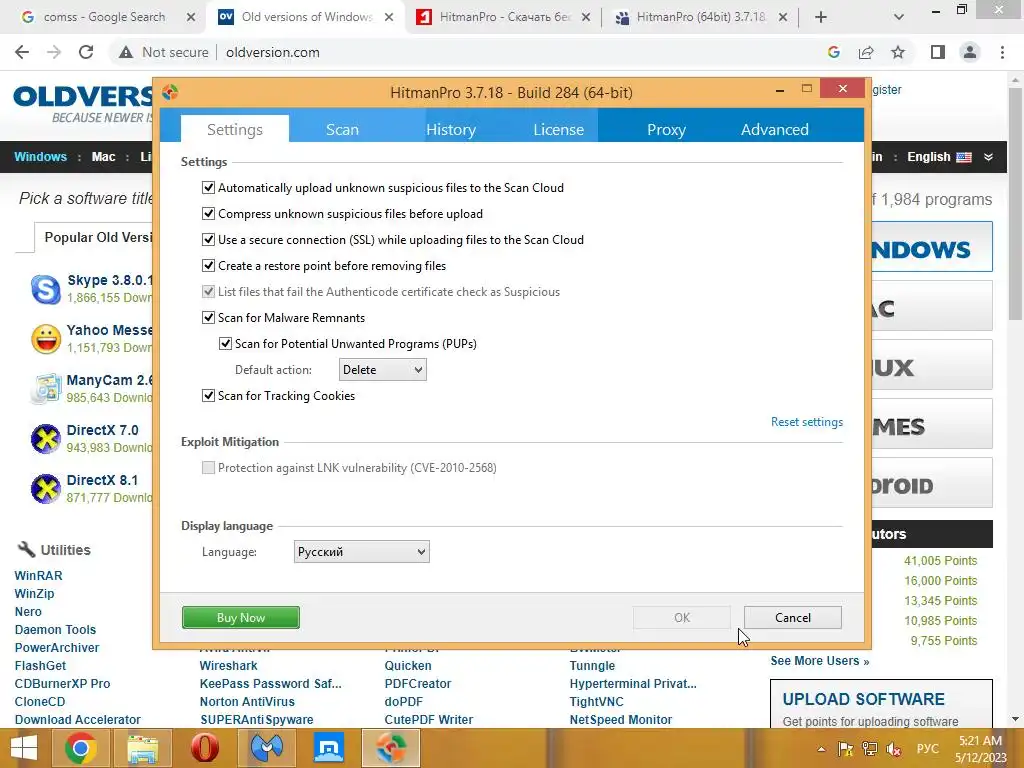1024x768 pixels.
Task: Click Chrome reload page icon
Action: 86,52
